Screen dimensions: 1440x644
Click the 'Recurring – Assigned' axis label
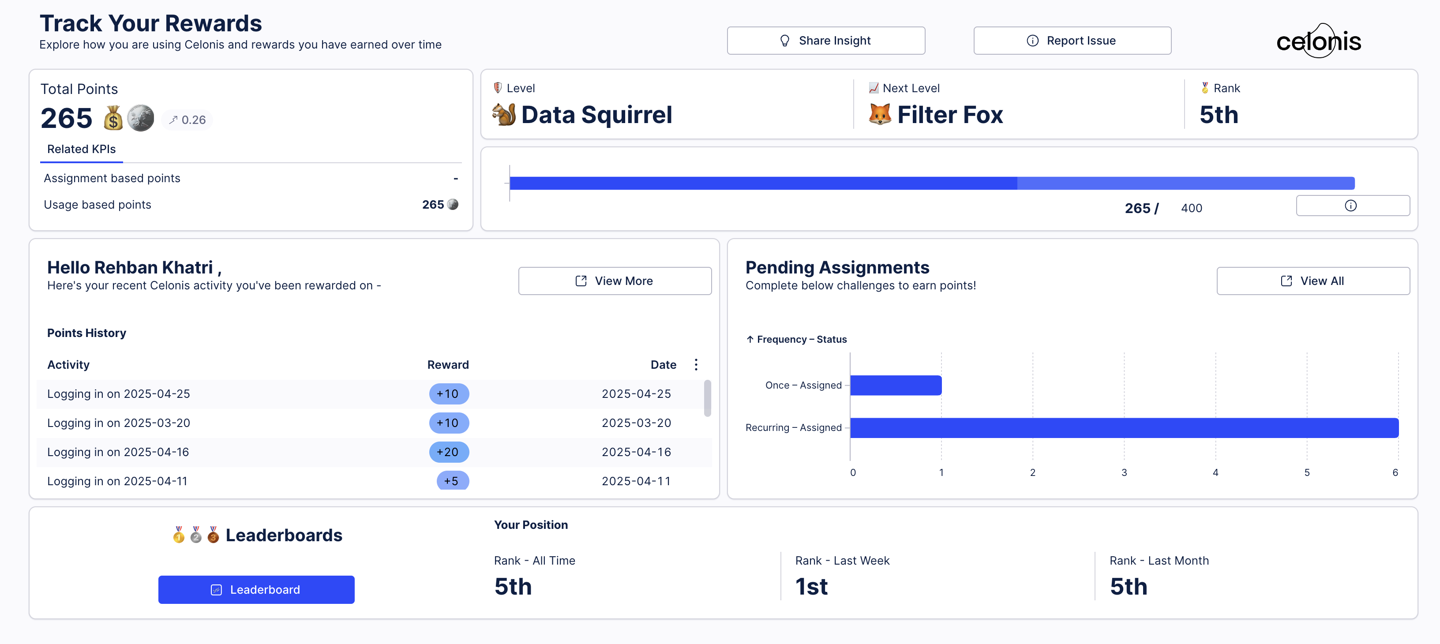pyautogui.click(x=793, y=428)
